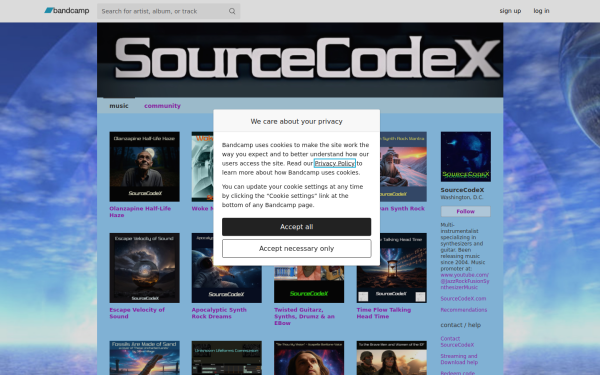Click the SourceCodeX header banner

300,60
